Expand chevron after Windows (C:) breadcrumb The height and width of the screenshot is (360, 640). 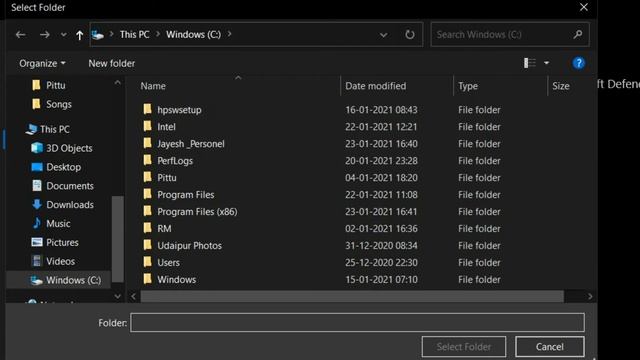(x=229, y=34)
